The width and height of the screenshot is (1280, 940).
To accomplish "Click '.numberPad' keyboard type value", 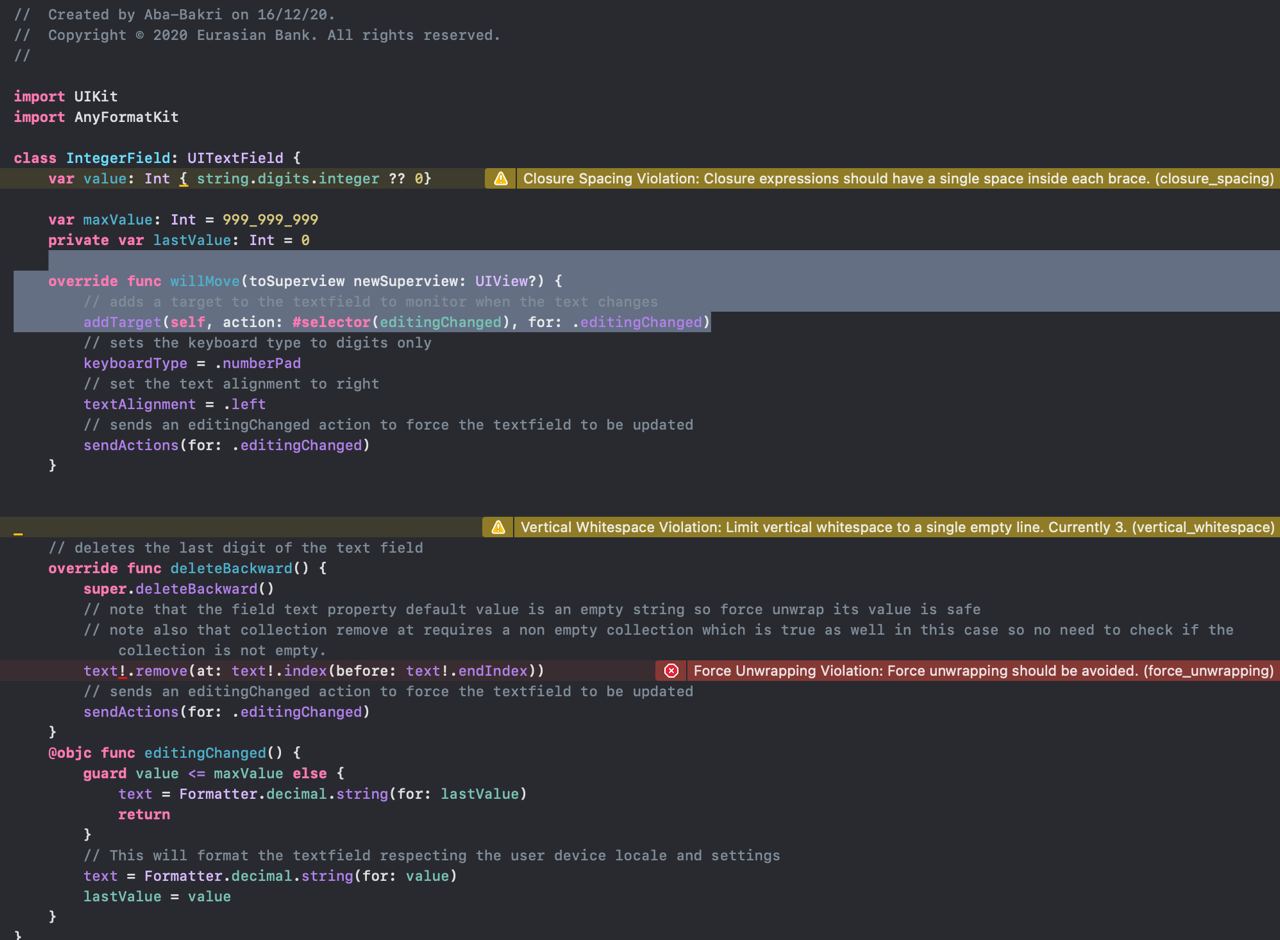I will 257,363.
